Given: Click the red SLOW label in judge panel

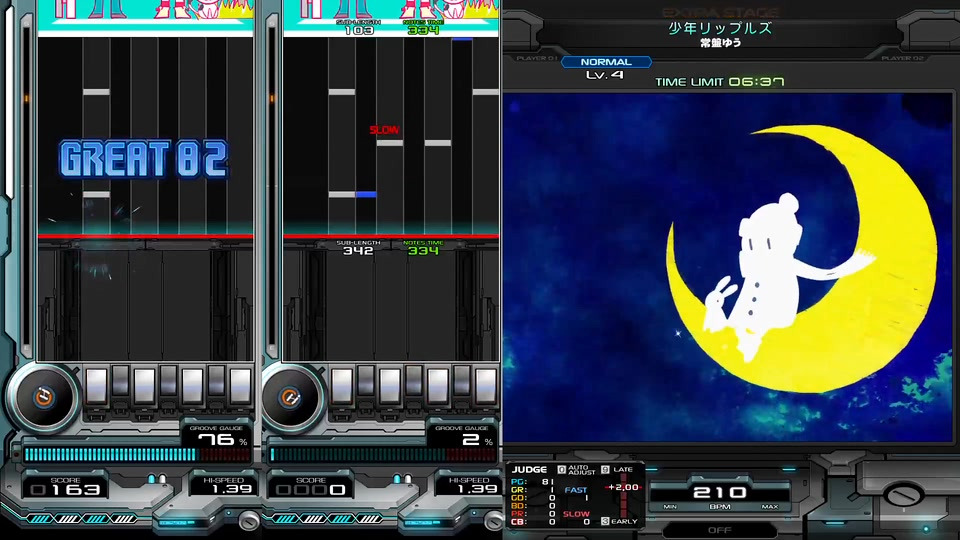Looking at the screenshot, I should pos(576,514).
